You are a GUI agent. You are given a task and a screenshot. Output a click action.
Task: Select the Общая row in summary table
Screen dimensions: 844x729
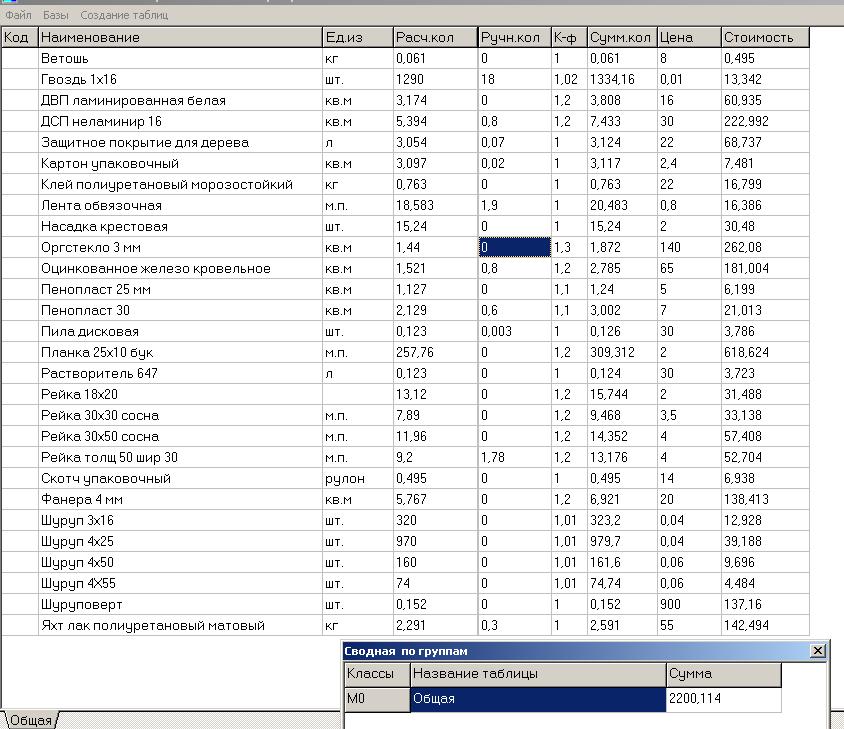coord(538,699)
